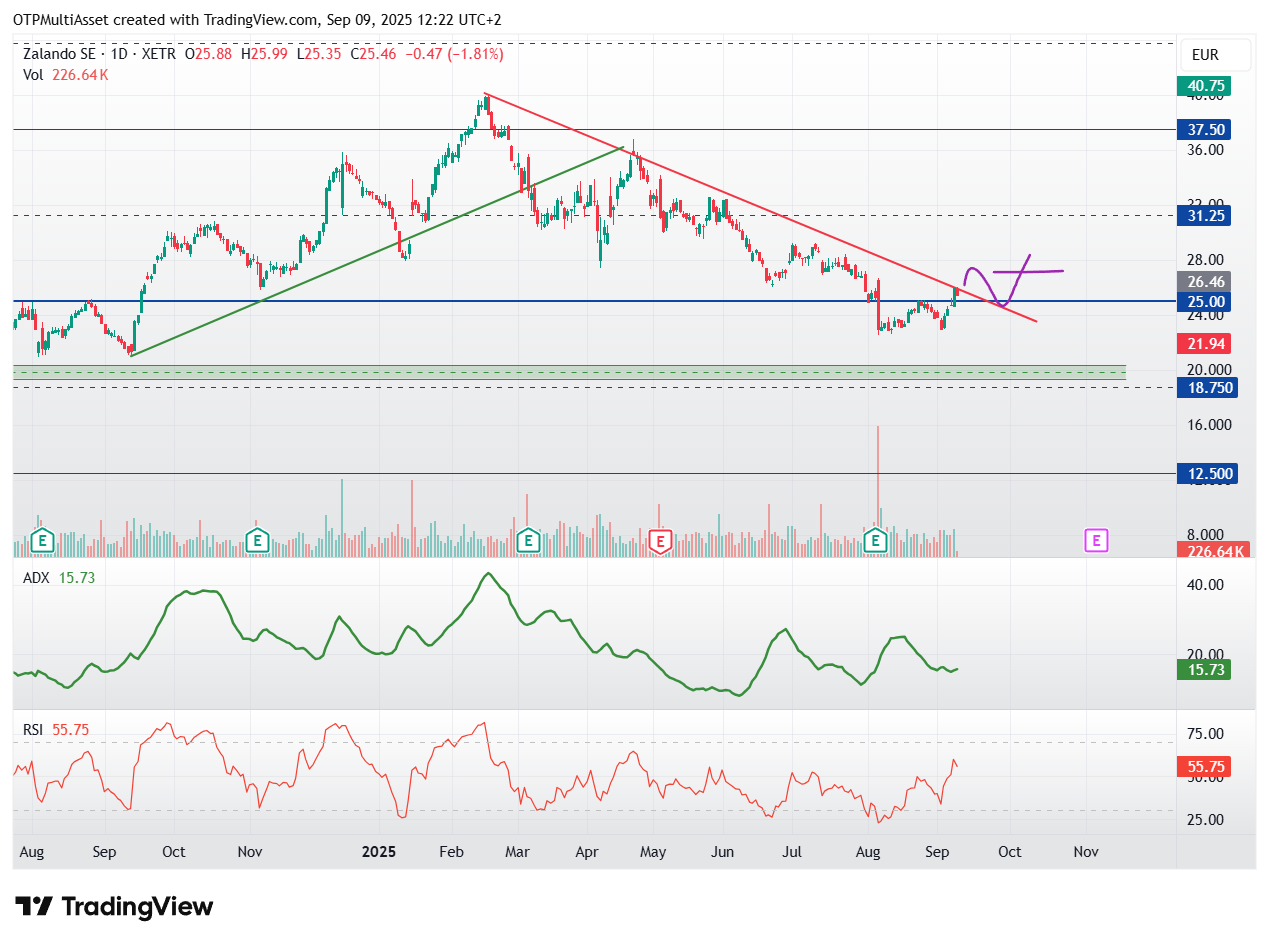Select the RSI 55.75 indicator legend
Image resolution: width=1269 pixels, height=944 pixels.
56,730
